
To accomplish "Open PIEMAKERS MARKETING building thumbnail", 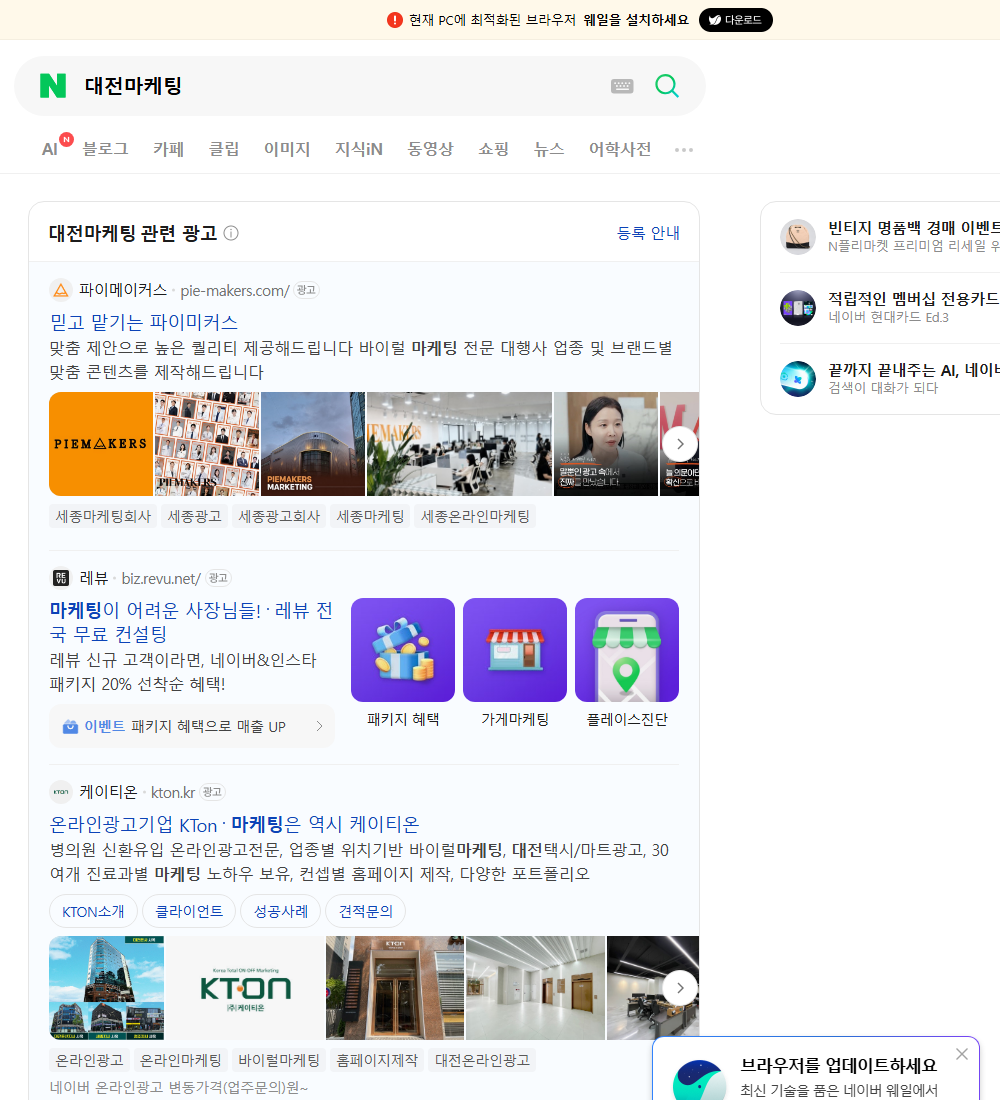I will 313,444.
